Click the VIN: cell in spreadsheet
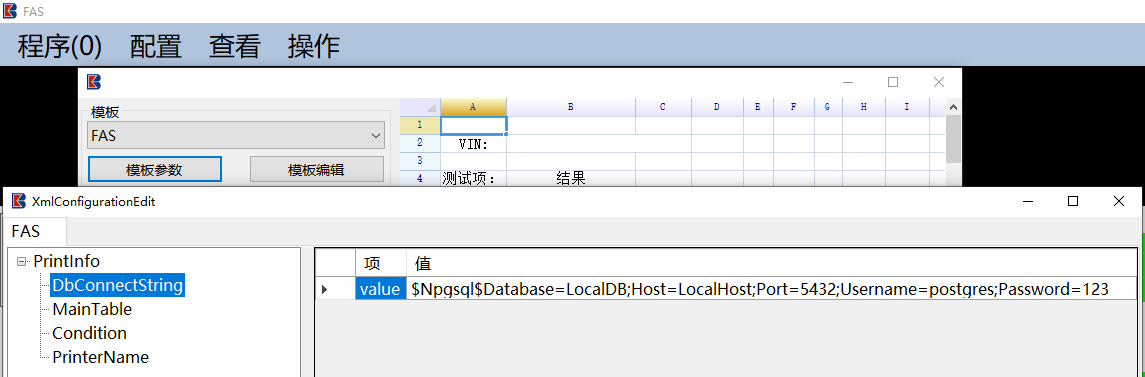The image size is (1145, 377). point(473,144)
